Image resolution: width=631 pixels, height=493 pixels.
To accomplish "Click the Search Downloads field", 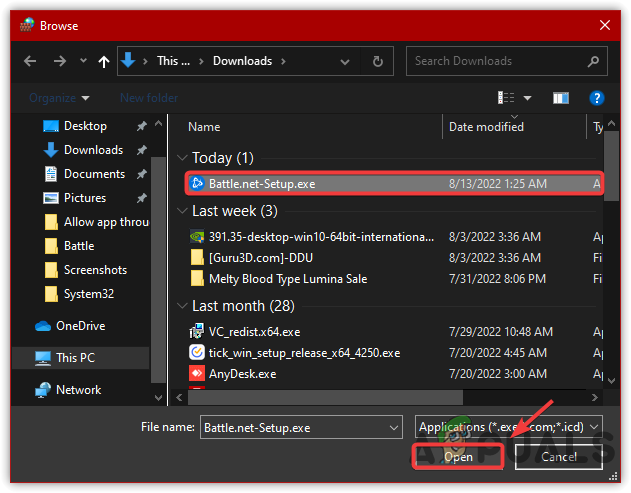I will click(x=500, y=61).
